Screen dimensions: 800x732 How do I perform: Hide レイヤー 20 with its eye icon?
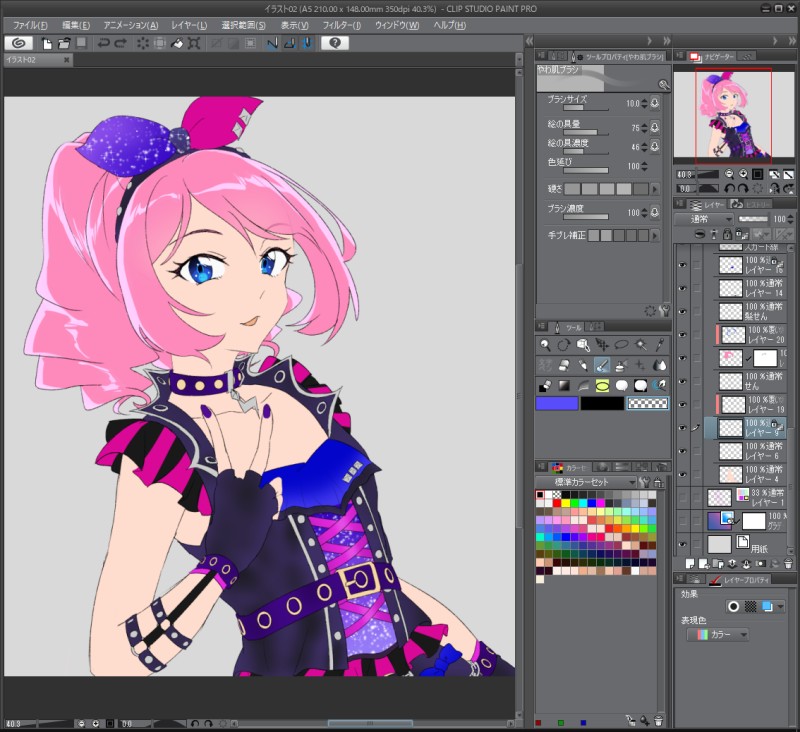click(x=683, y=335)
